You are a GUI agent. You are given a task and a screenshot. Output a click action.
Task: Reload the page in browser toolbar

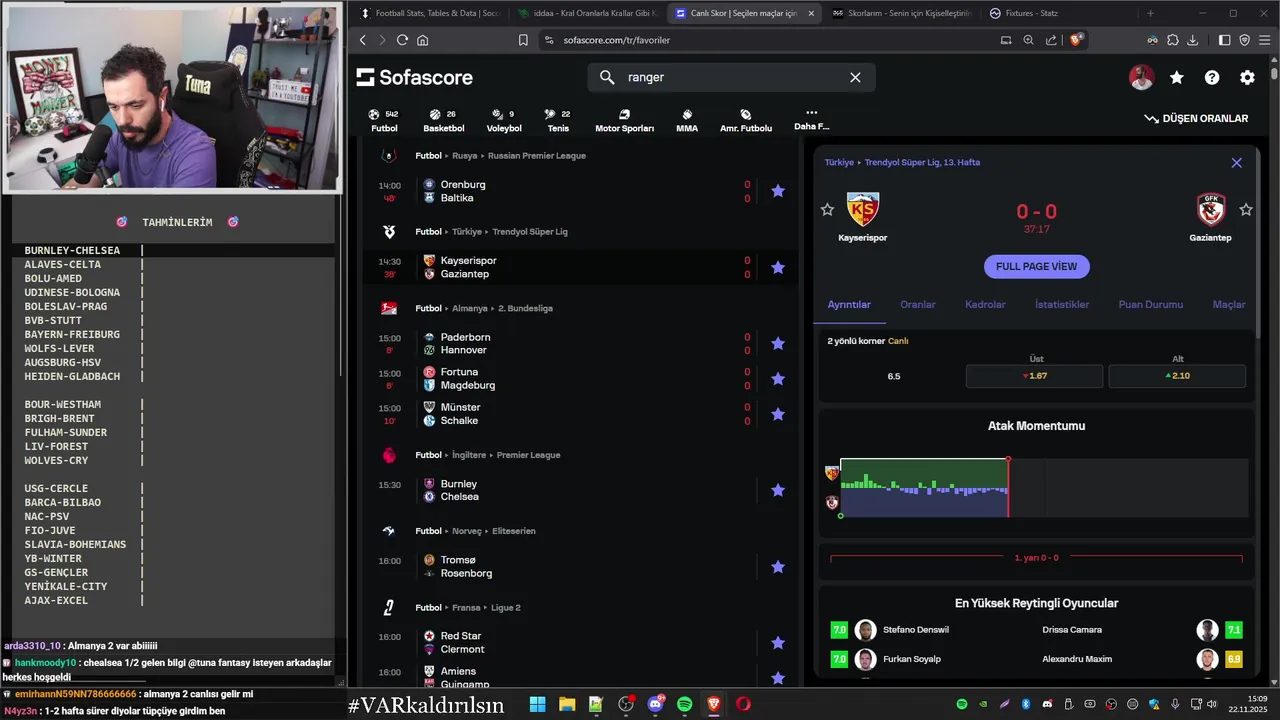[402, 40]
